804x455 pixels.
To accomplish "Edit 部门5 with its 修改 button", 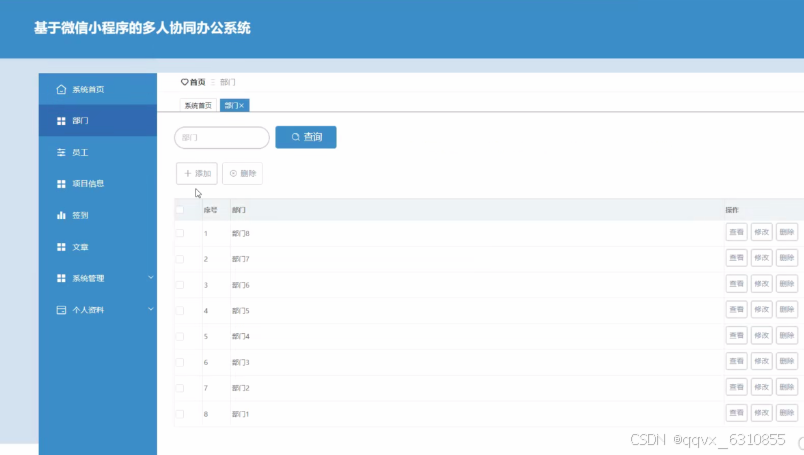I will (x=761, y=309).
